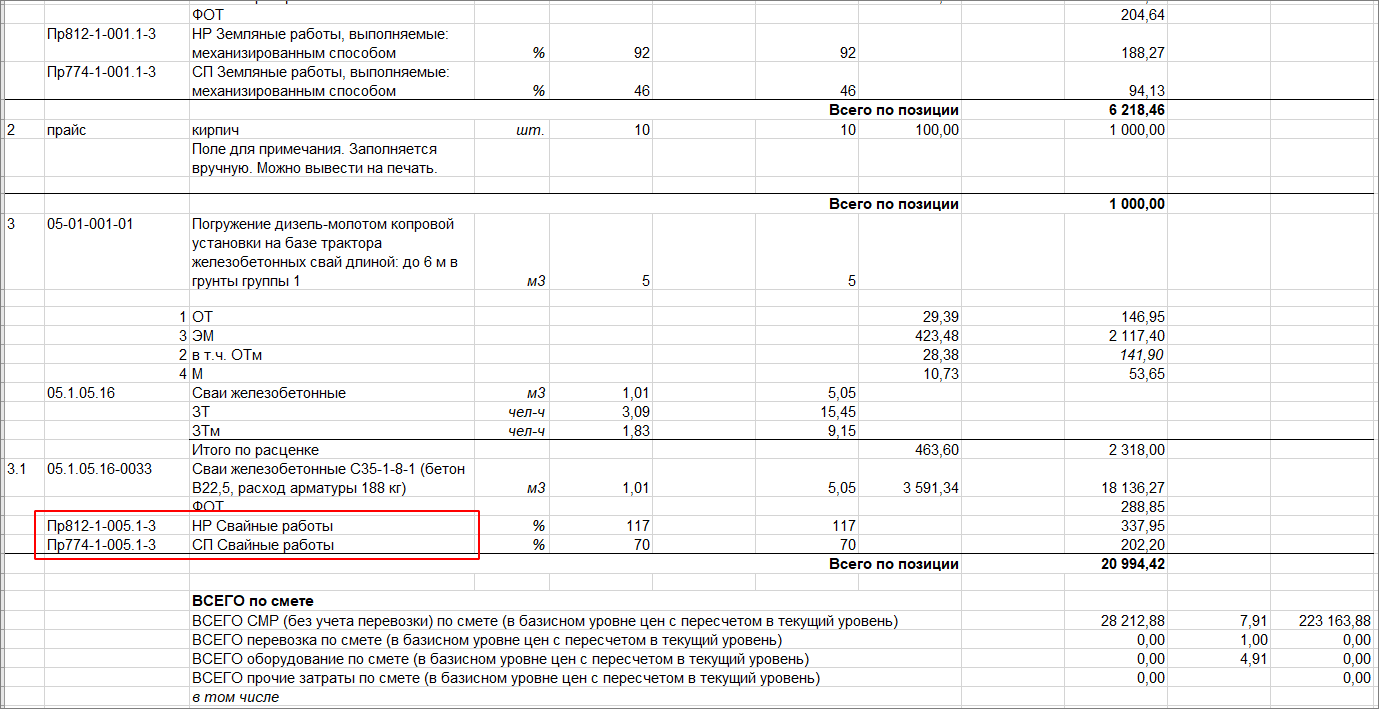Viewport: 1379px width, 709px height.
Task: Select the cell 'СП Свайные работы'
Action: (x=262, y=545)
